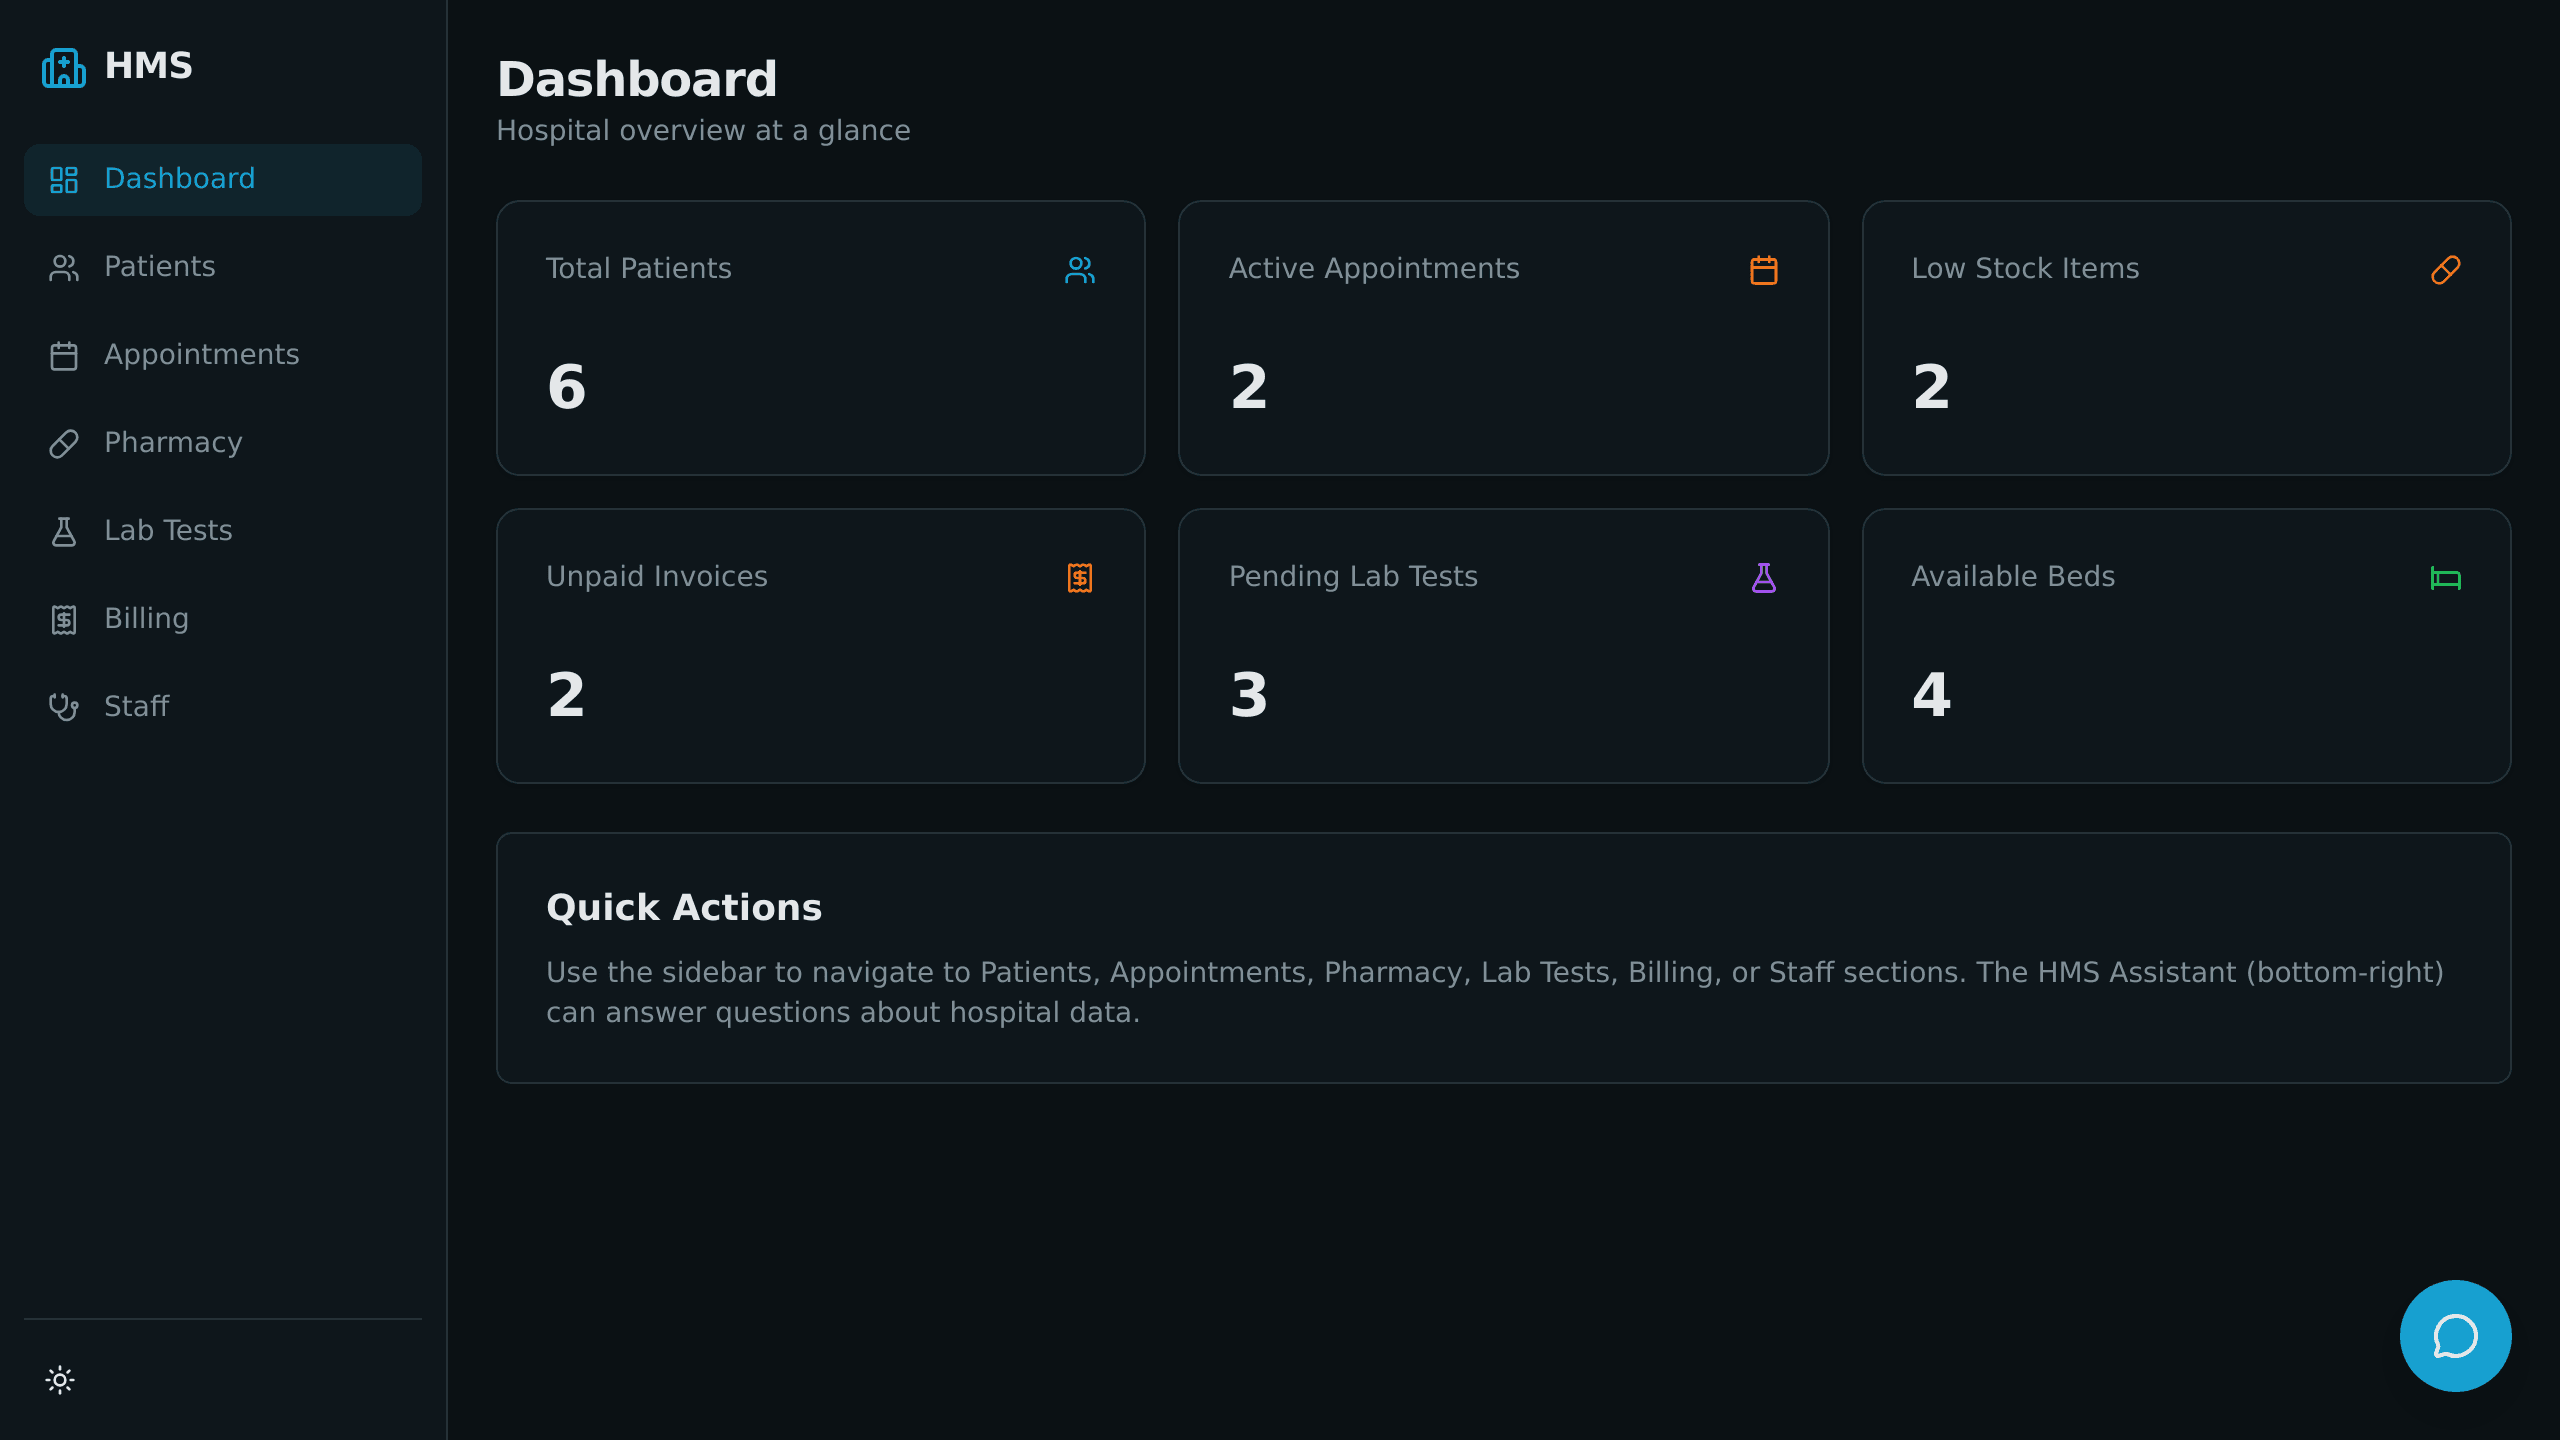This screenshot has height=1440, width=2560.
Task: Open the Pharmacy page
Action: [x=223, y=443]
